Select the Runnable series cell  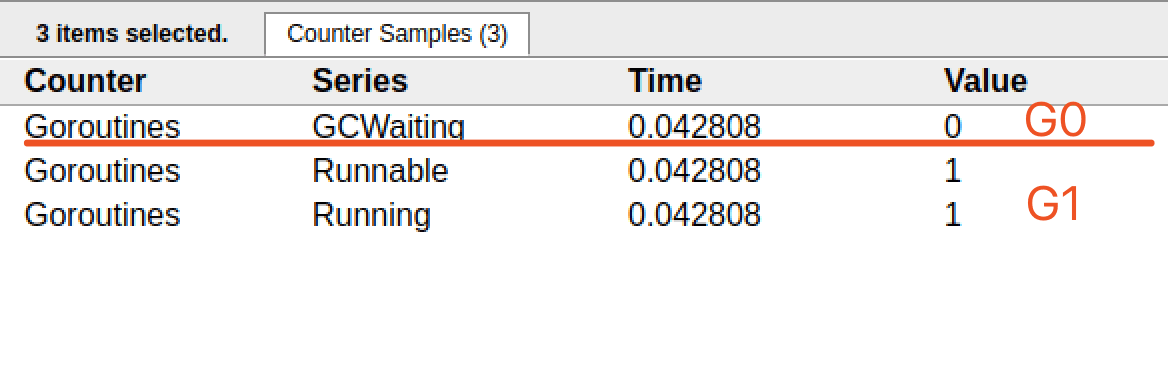coord(380,171)
